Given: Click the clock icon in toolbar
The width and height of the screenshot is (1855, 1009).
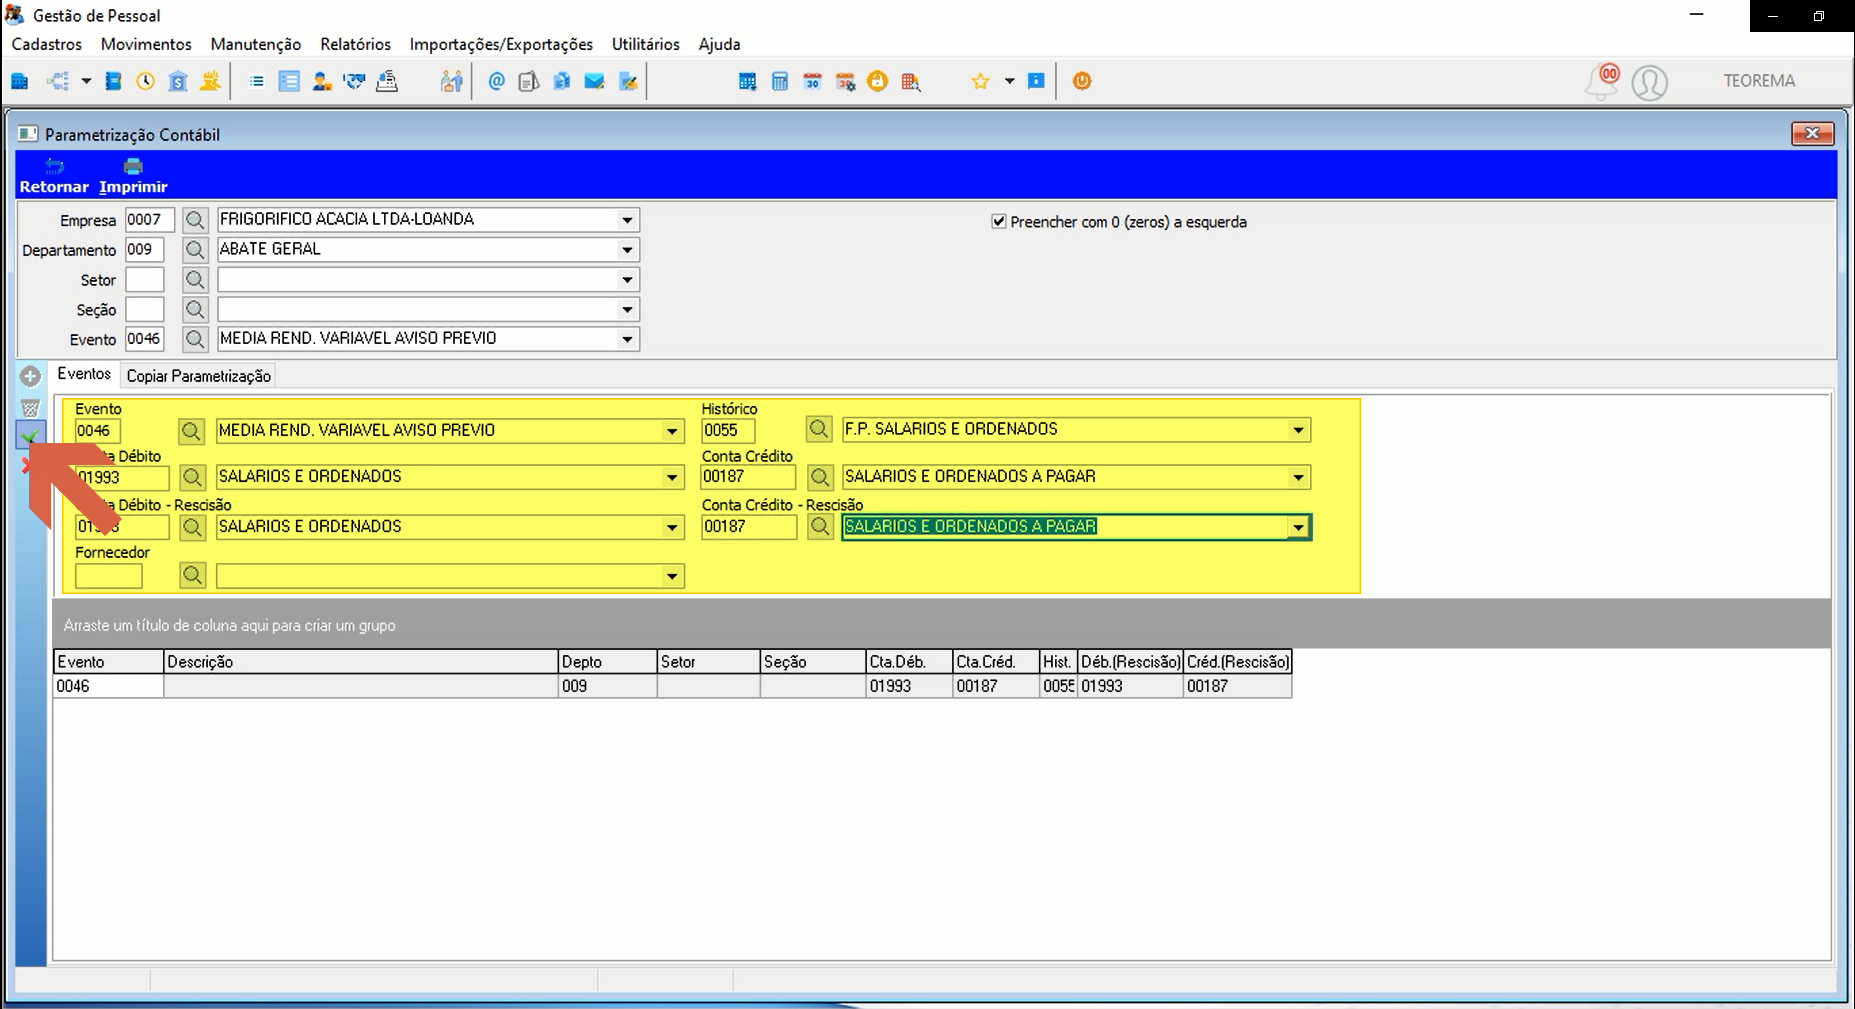Looking at the screenshot, I should click(x=146, y=82).
